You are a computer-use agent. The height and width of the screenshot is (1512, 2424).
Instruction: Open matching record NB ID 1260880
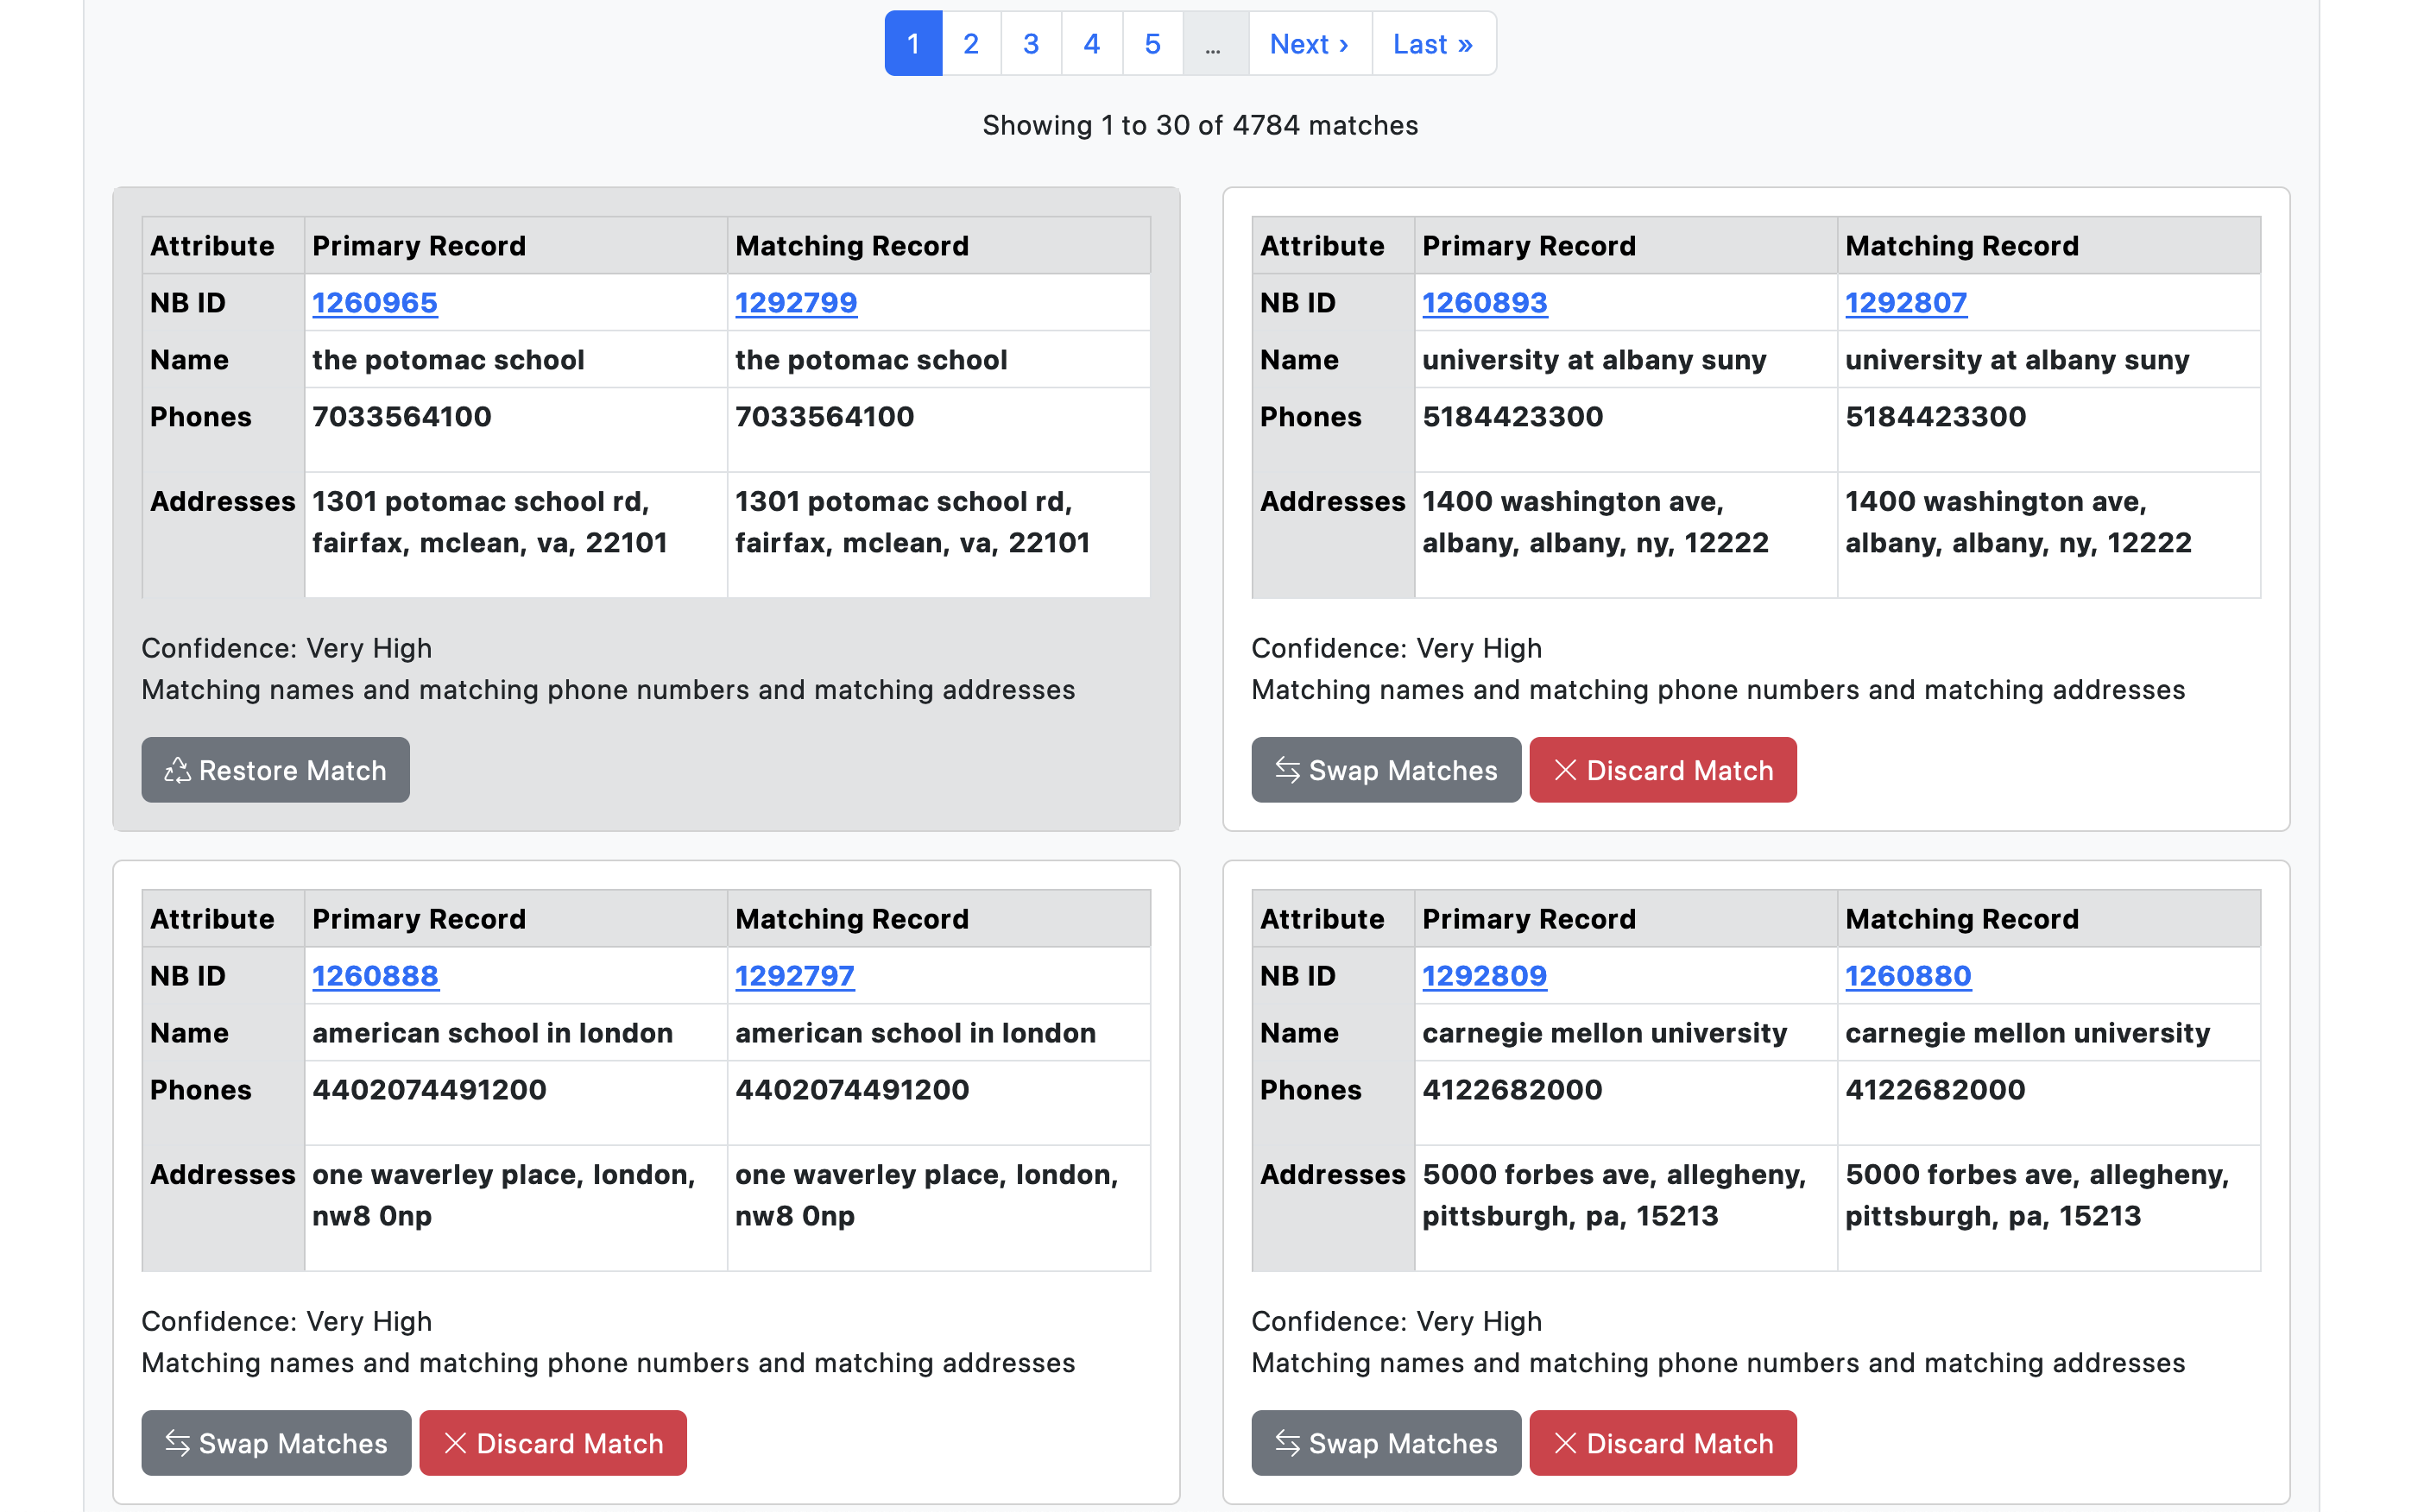coord(1907,975)
